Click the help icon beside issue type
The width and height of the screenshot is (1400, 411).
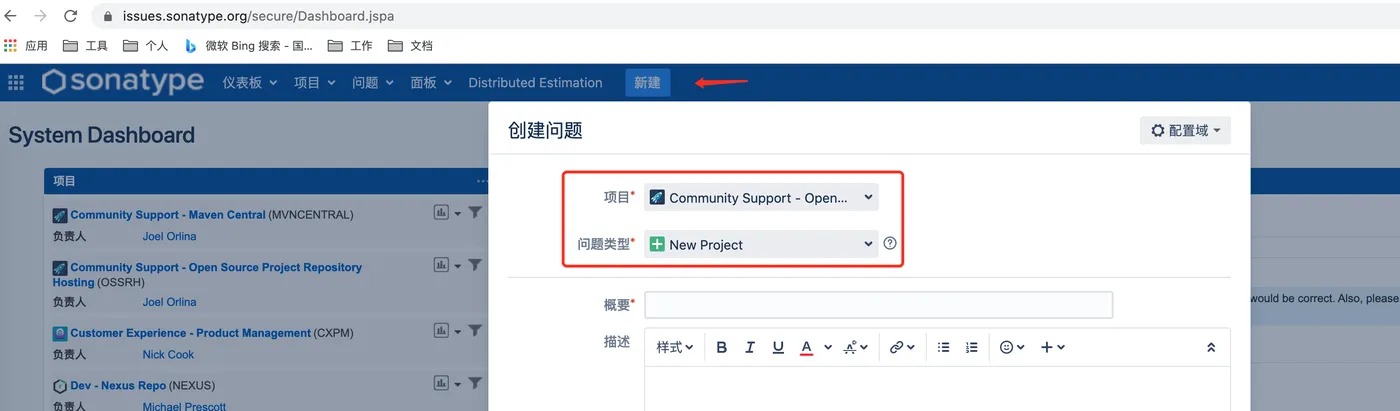pos(890,243)
